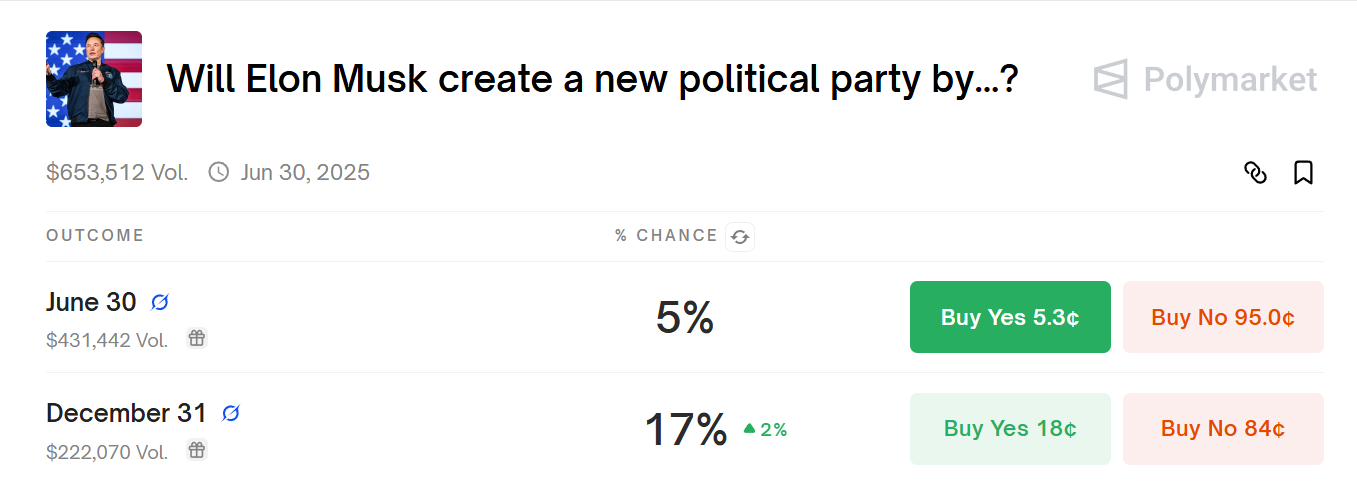Select the 5% chance value
Viewport: 1357px width, 499px height.
tap(685, 317)
